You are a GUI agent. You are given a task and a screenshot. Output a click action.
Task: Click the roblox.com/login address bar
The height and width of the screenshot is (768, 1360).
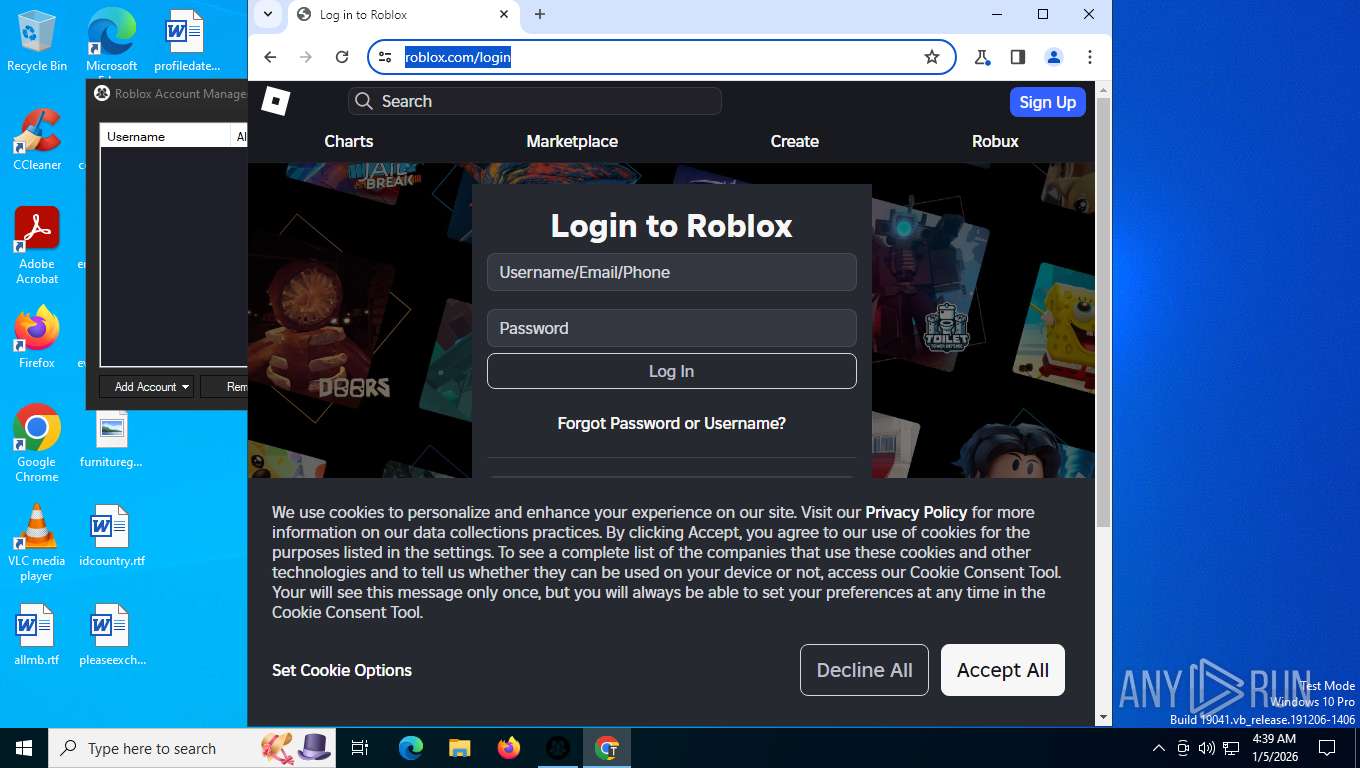pos(660,57)
